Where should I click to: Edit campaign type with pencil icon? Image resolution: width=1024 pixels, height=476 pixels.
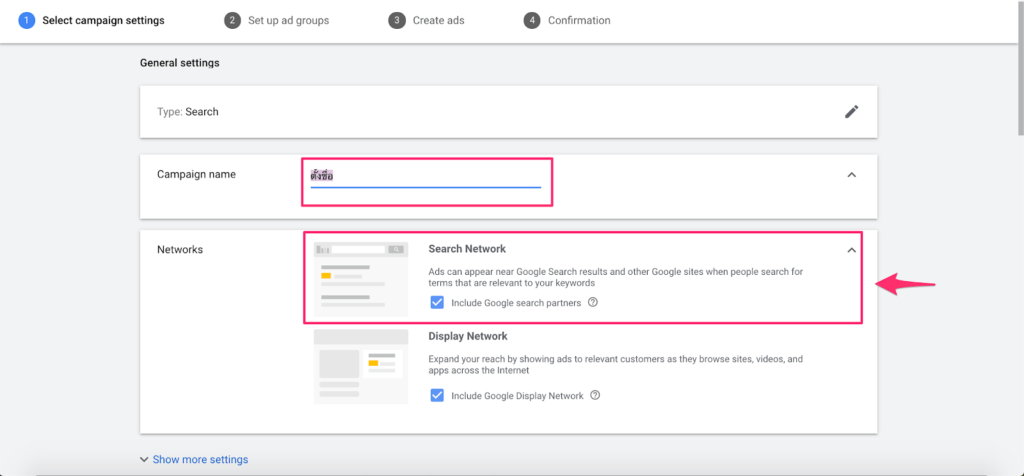tap(851, 112)
